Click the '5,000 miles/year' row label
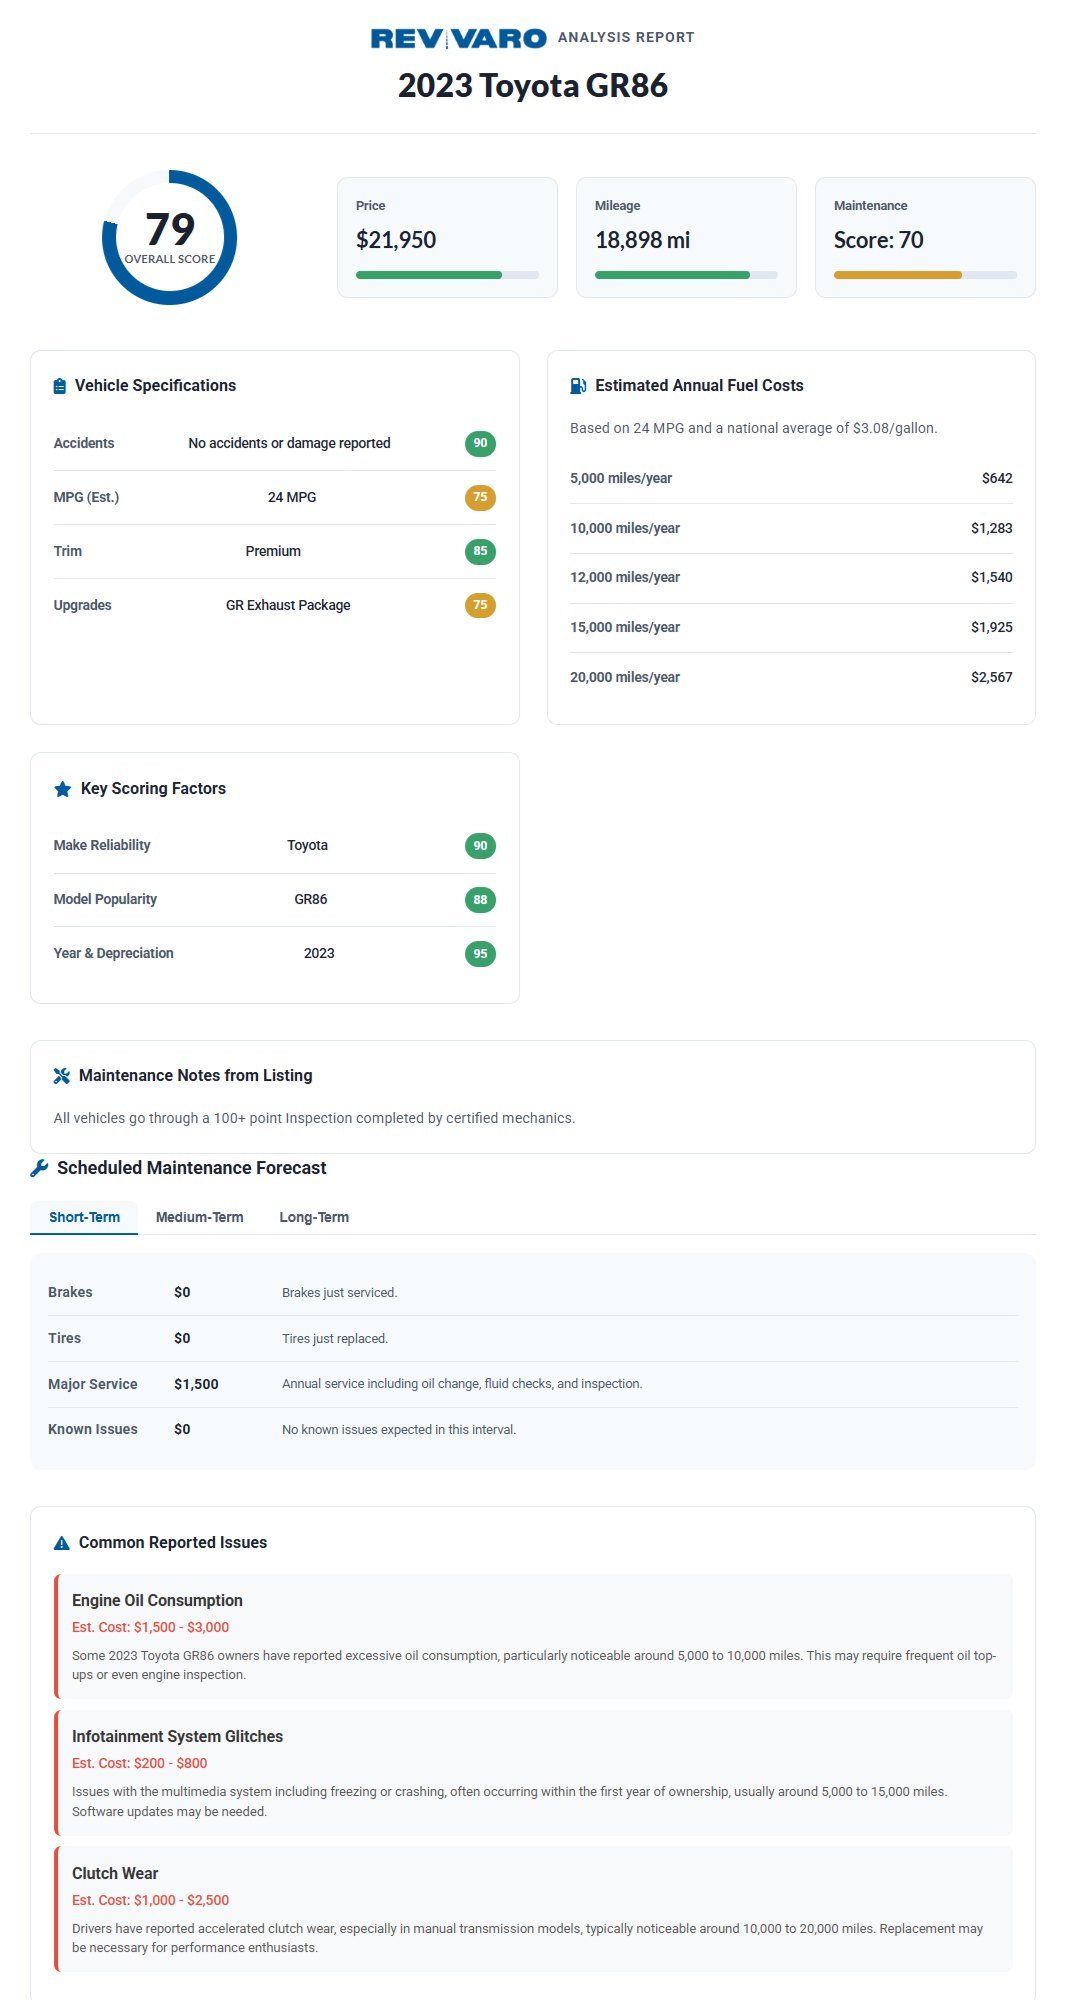The image size is (1065, 2000). point(621,478)
